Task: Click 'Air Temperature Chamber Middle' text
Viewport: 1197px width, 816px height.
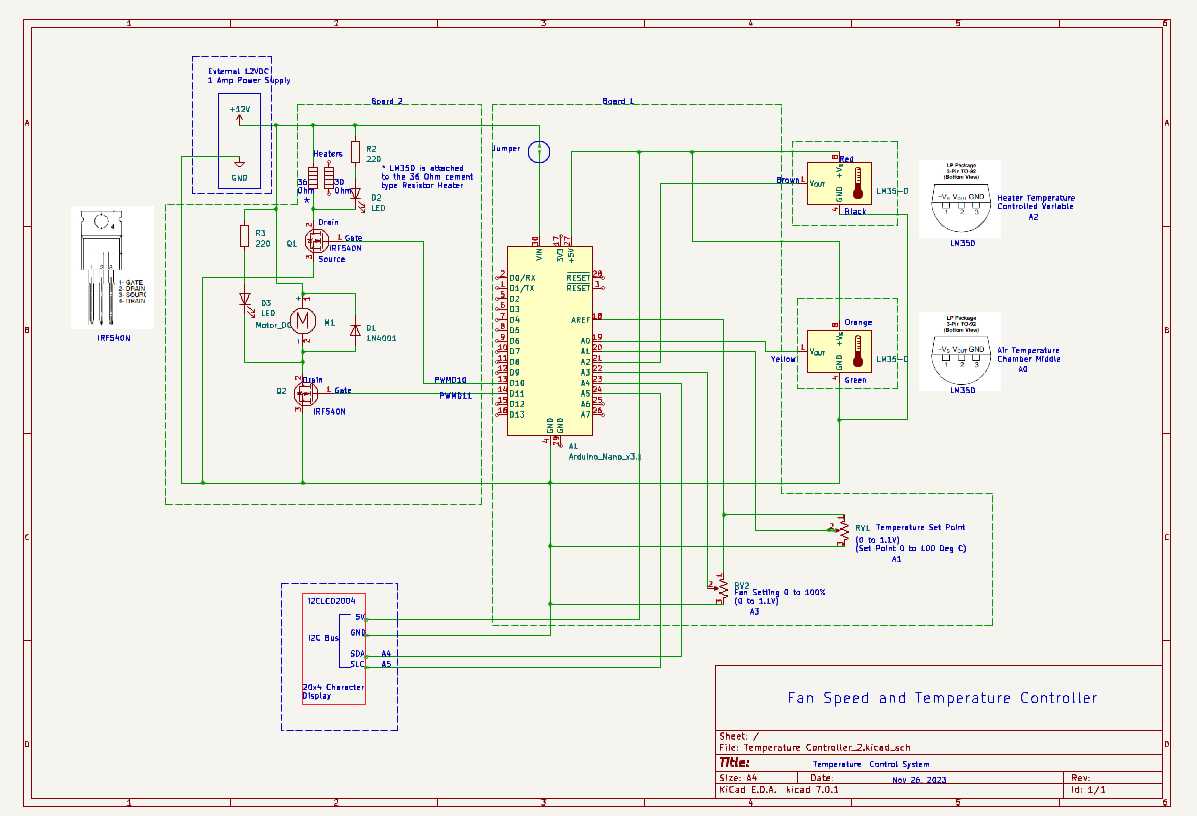Action: [1028, 354]
